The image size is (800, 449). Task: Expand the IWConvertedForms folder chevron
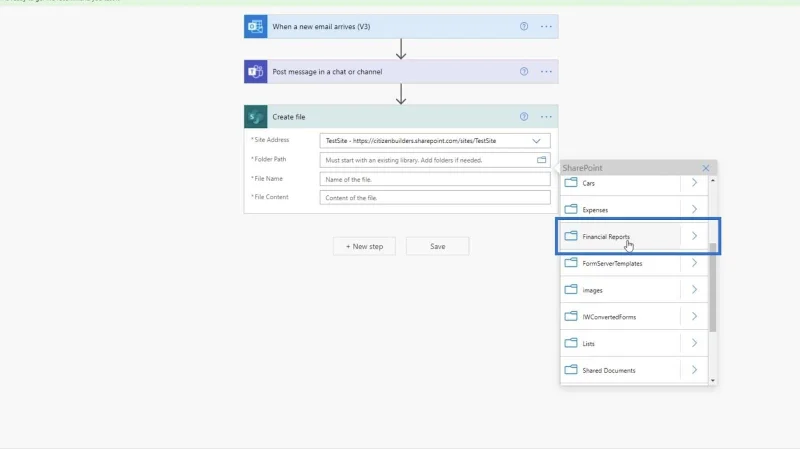(694, 316)
